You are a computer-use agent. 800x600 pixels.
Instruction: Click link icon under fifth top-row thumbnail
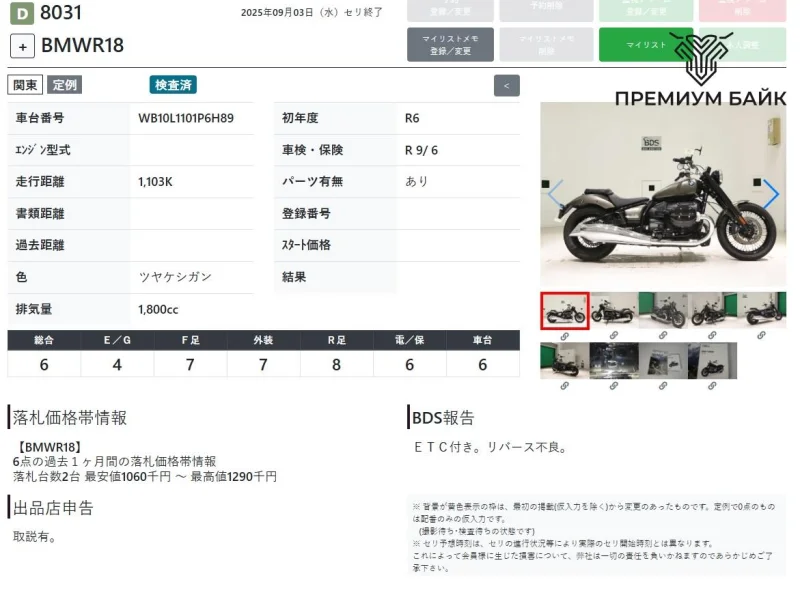760,336
